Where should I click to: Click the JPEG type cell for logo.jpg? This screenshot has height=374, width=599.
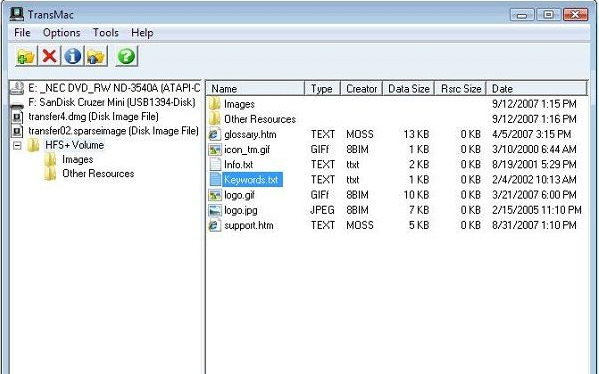coord(322,210)
